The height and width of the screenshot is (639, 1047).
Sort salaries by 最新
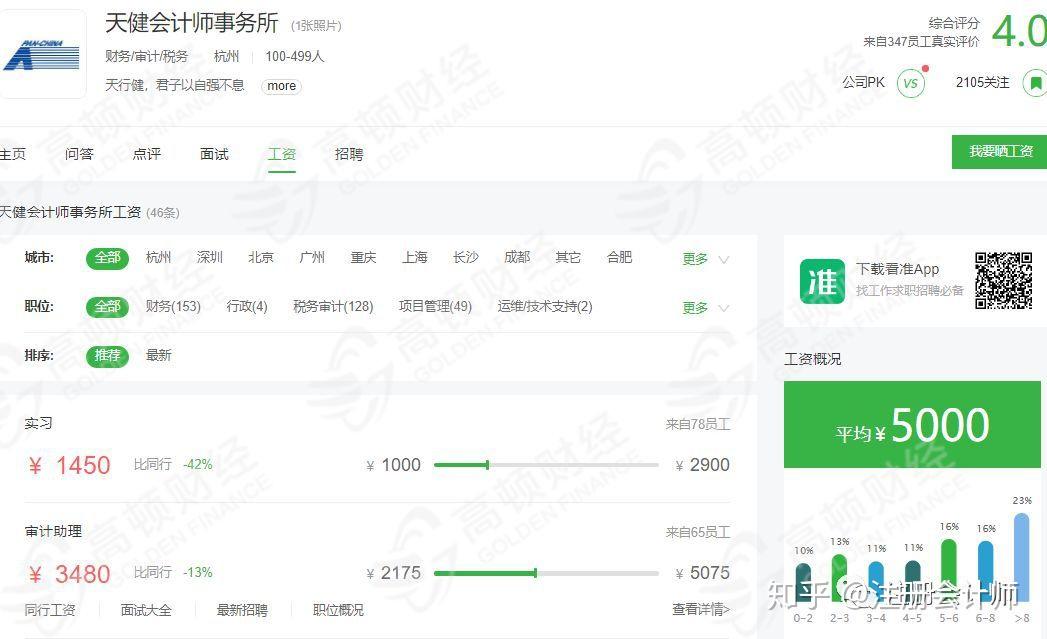click(x=158, y=356)
